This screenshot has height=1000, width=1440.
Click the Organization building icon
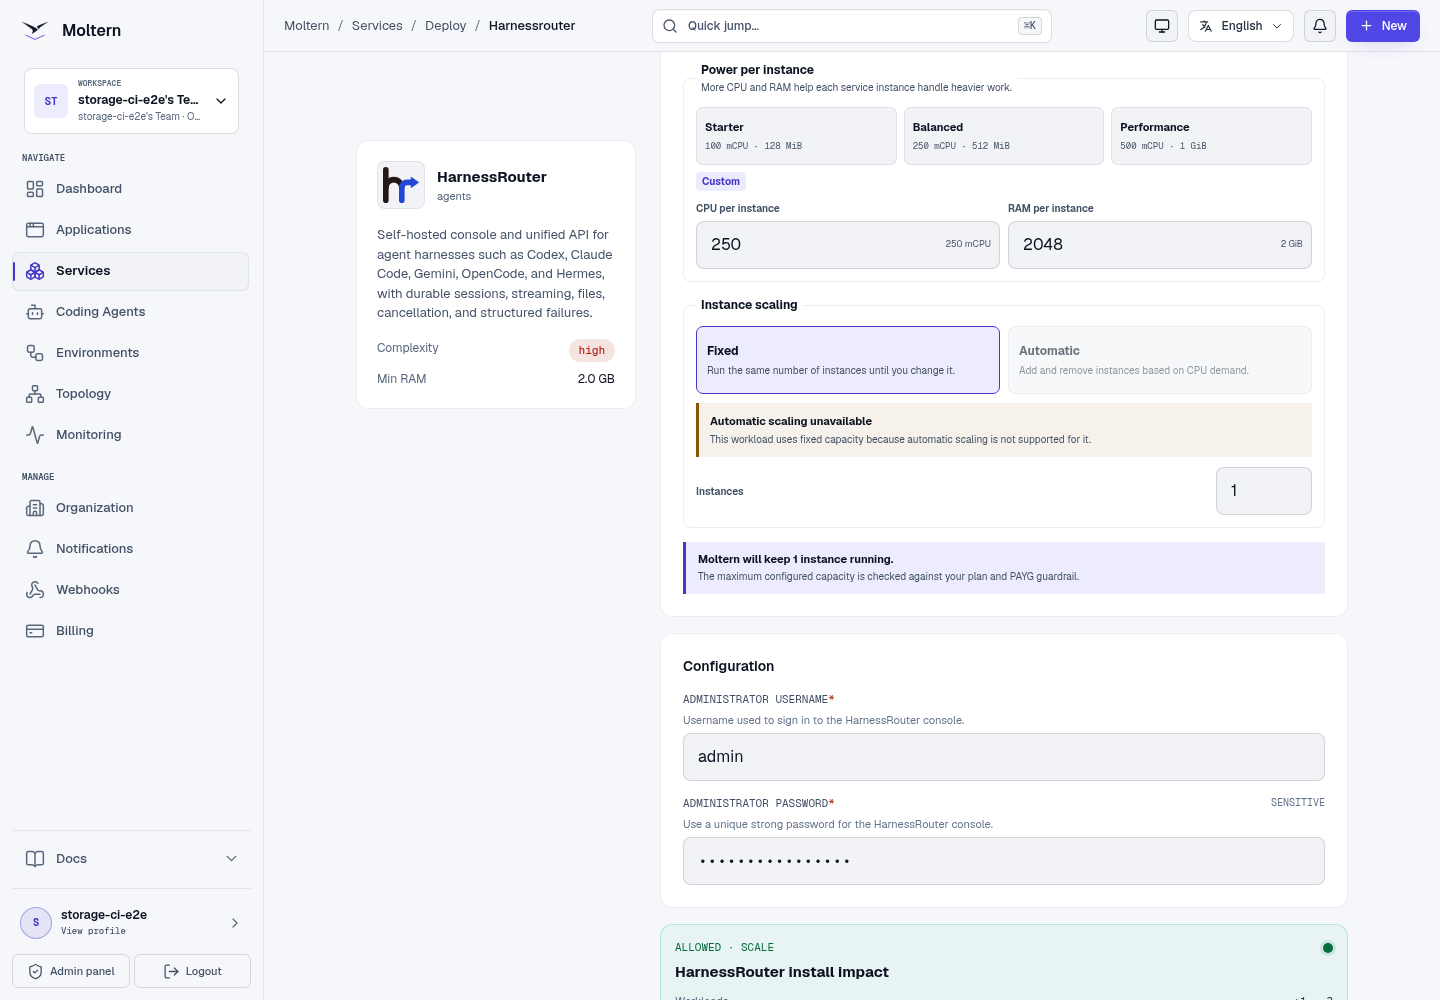pos(35,508)
